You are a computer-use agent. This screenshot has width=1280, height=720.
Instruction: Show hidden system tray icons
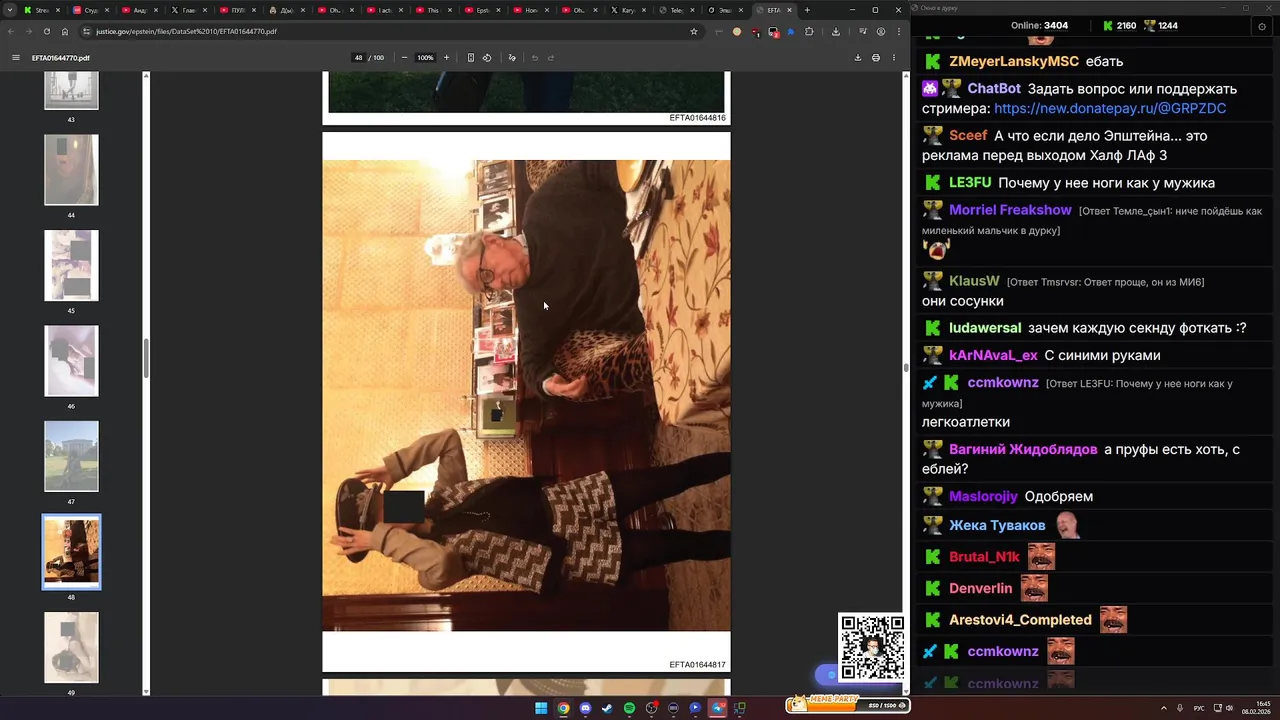(x=1164, y=708)
